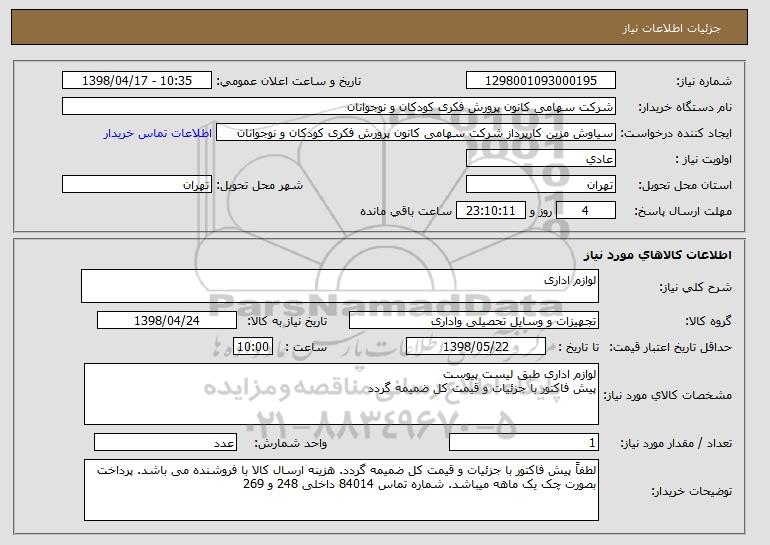Viewport: 770px width, 545px height.
Task: Click the remaining time field 23:10:11
Action: coord(491,211)
